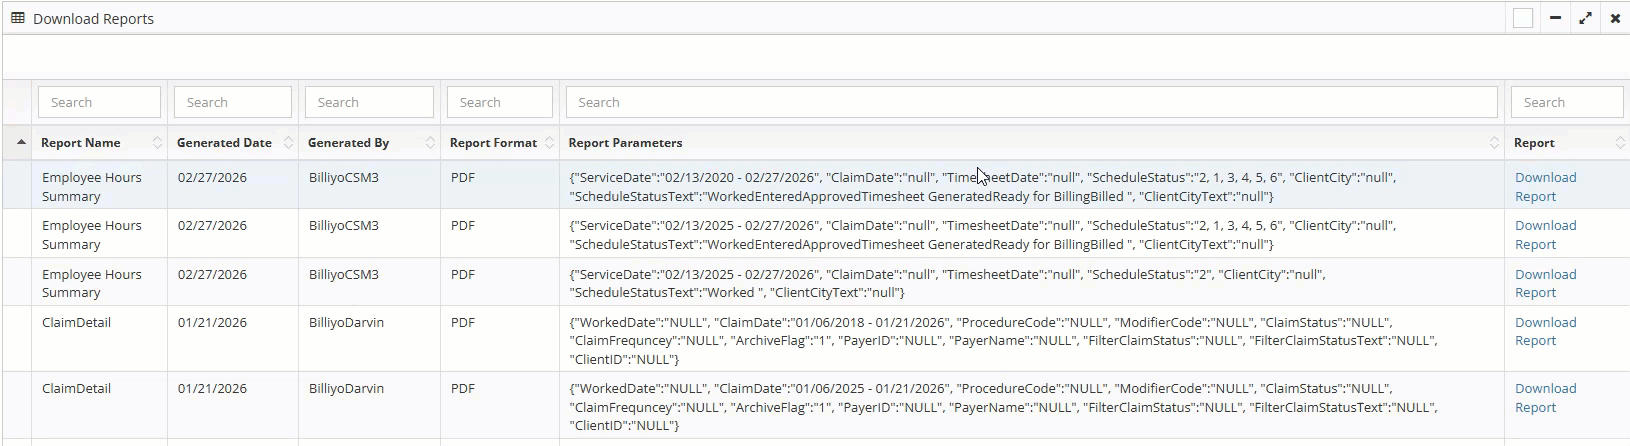The image size is (1630, 446).
Task: Download the ClaimDetail report dated 01/06/2018
Action: (x=1544, y=331)
